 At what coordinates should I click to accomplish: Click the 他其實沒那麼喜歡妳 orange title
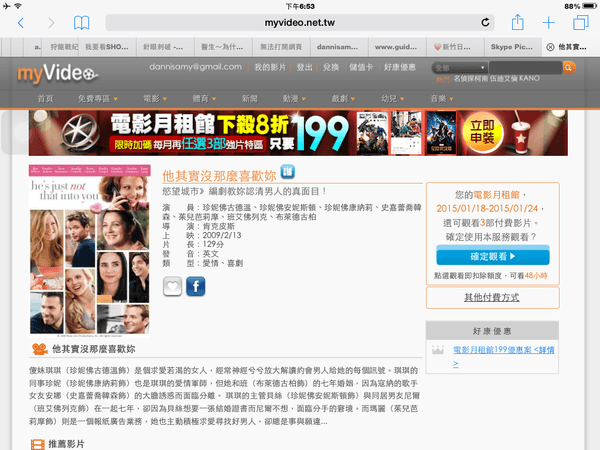click(x=219, y=176)
